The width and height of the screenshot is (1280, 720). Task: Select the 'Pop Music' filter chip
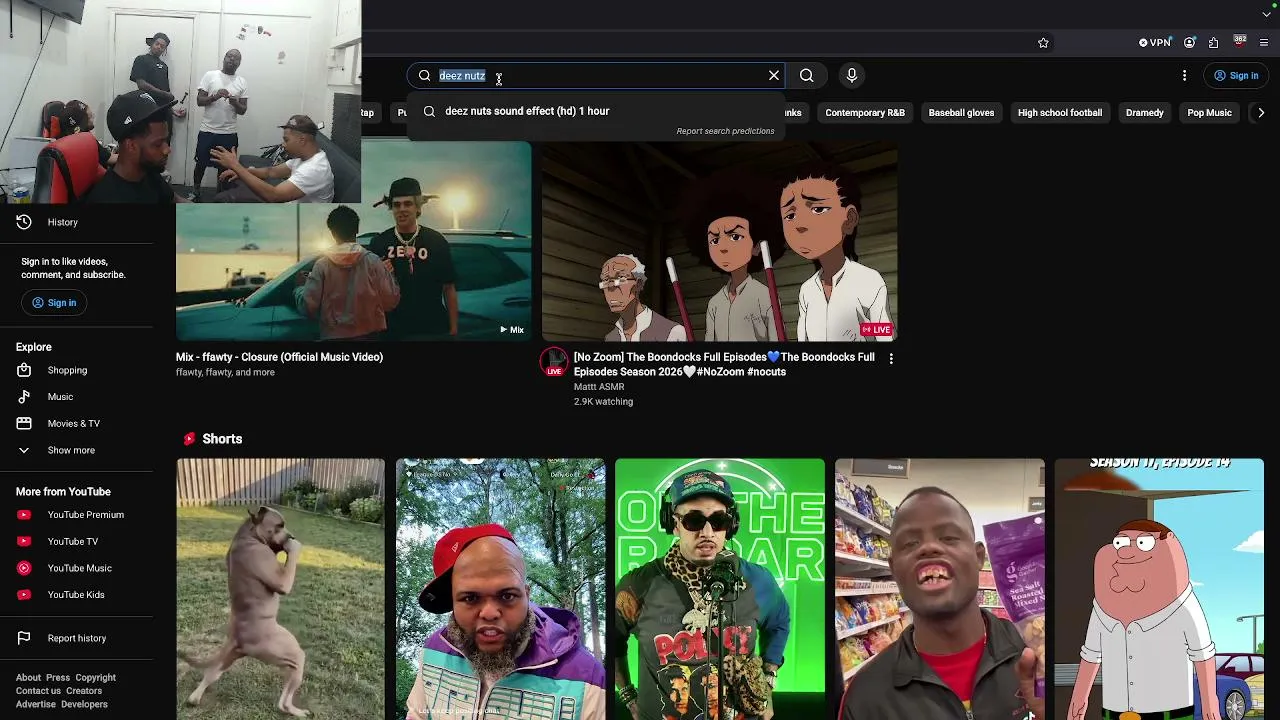click(x=1209, y=113)
